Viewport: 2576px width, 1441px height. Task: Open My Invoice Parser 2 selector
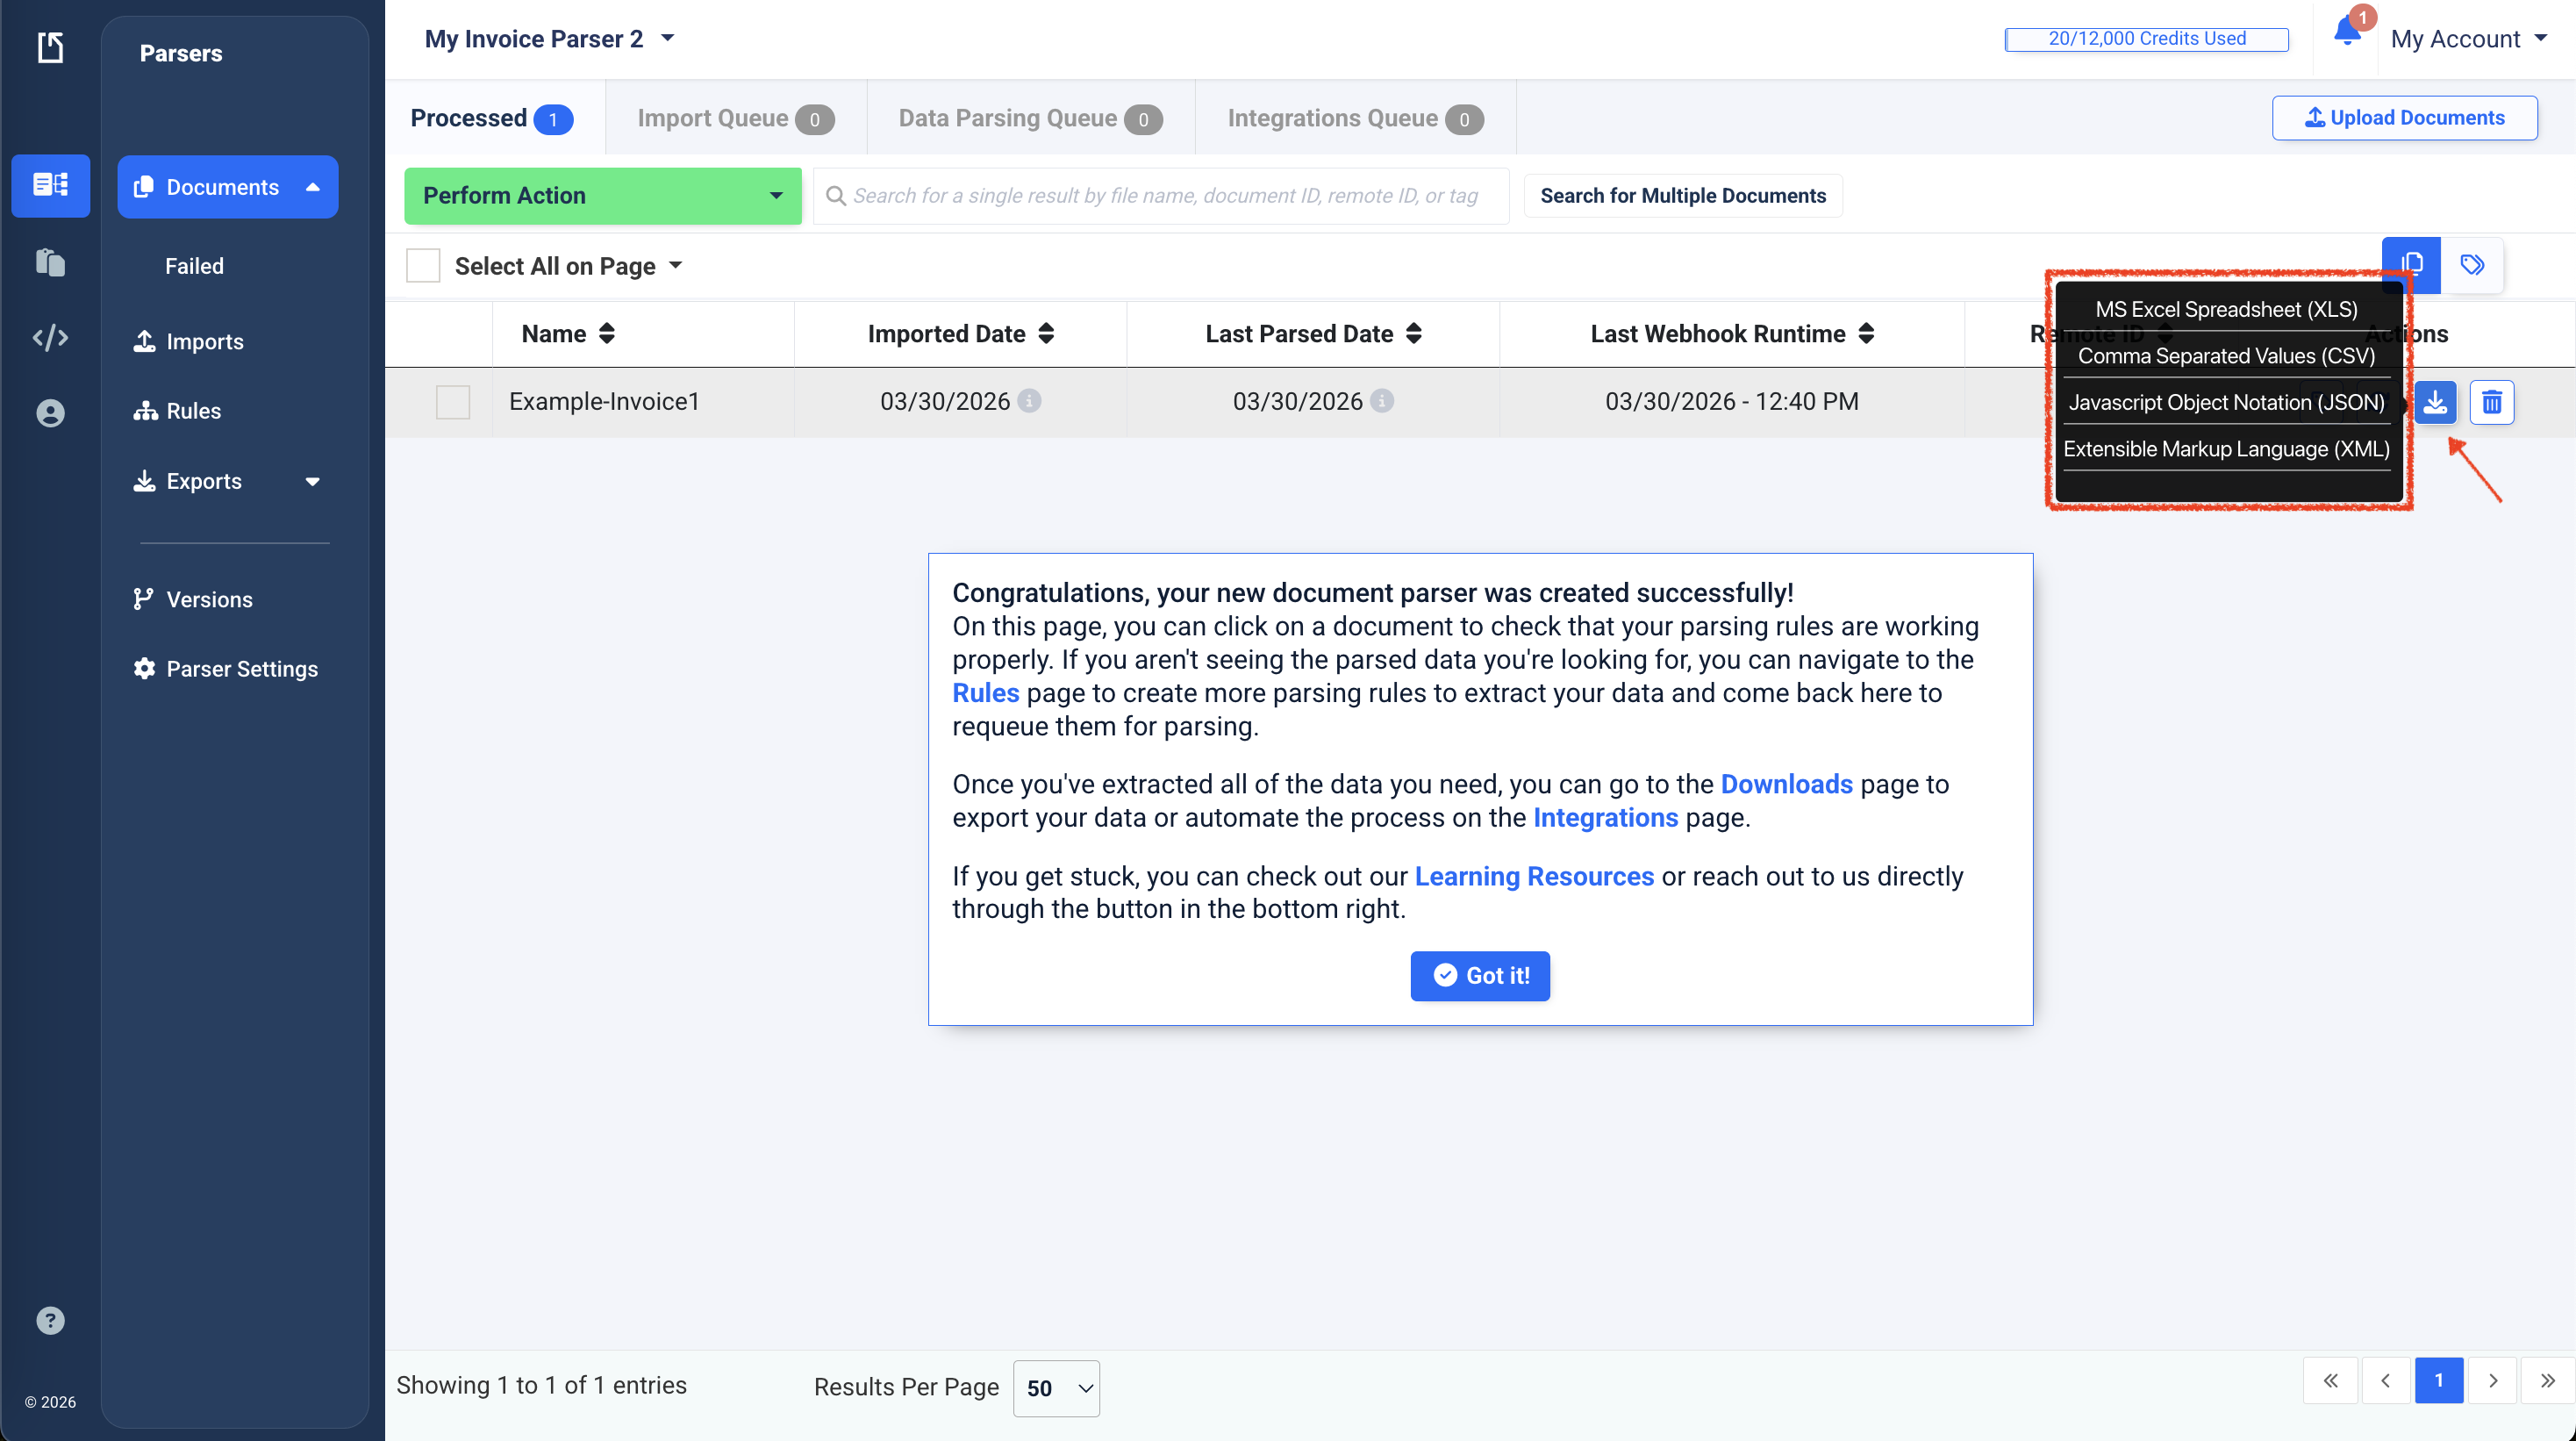click(549, 39)
